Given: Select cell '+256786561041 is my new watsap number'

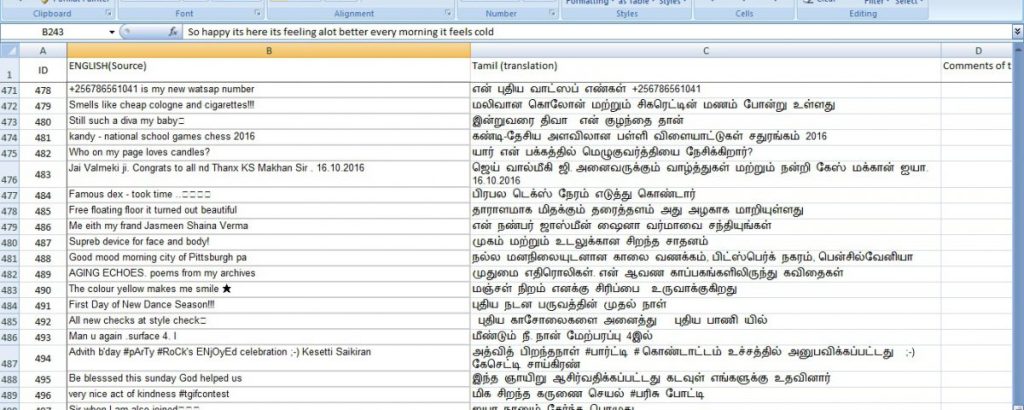Looking at the screenshot, I should pyautogui.click(x=268, y=89).
